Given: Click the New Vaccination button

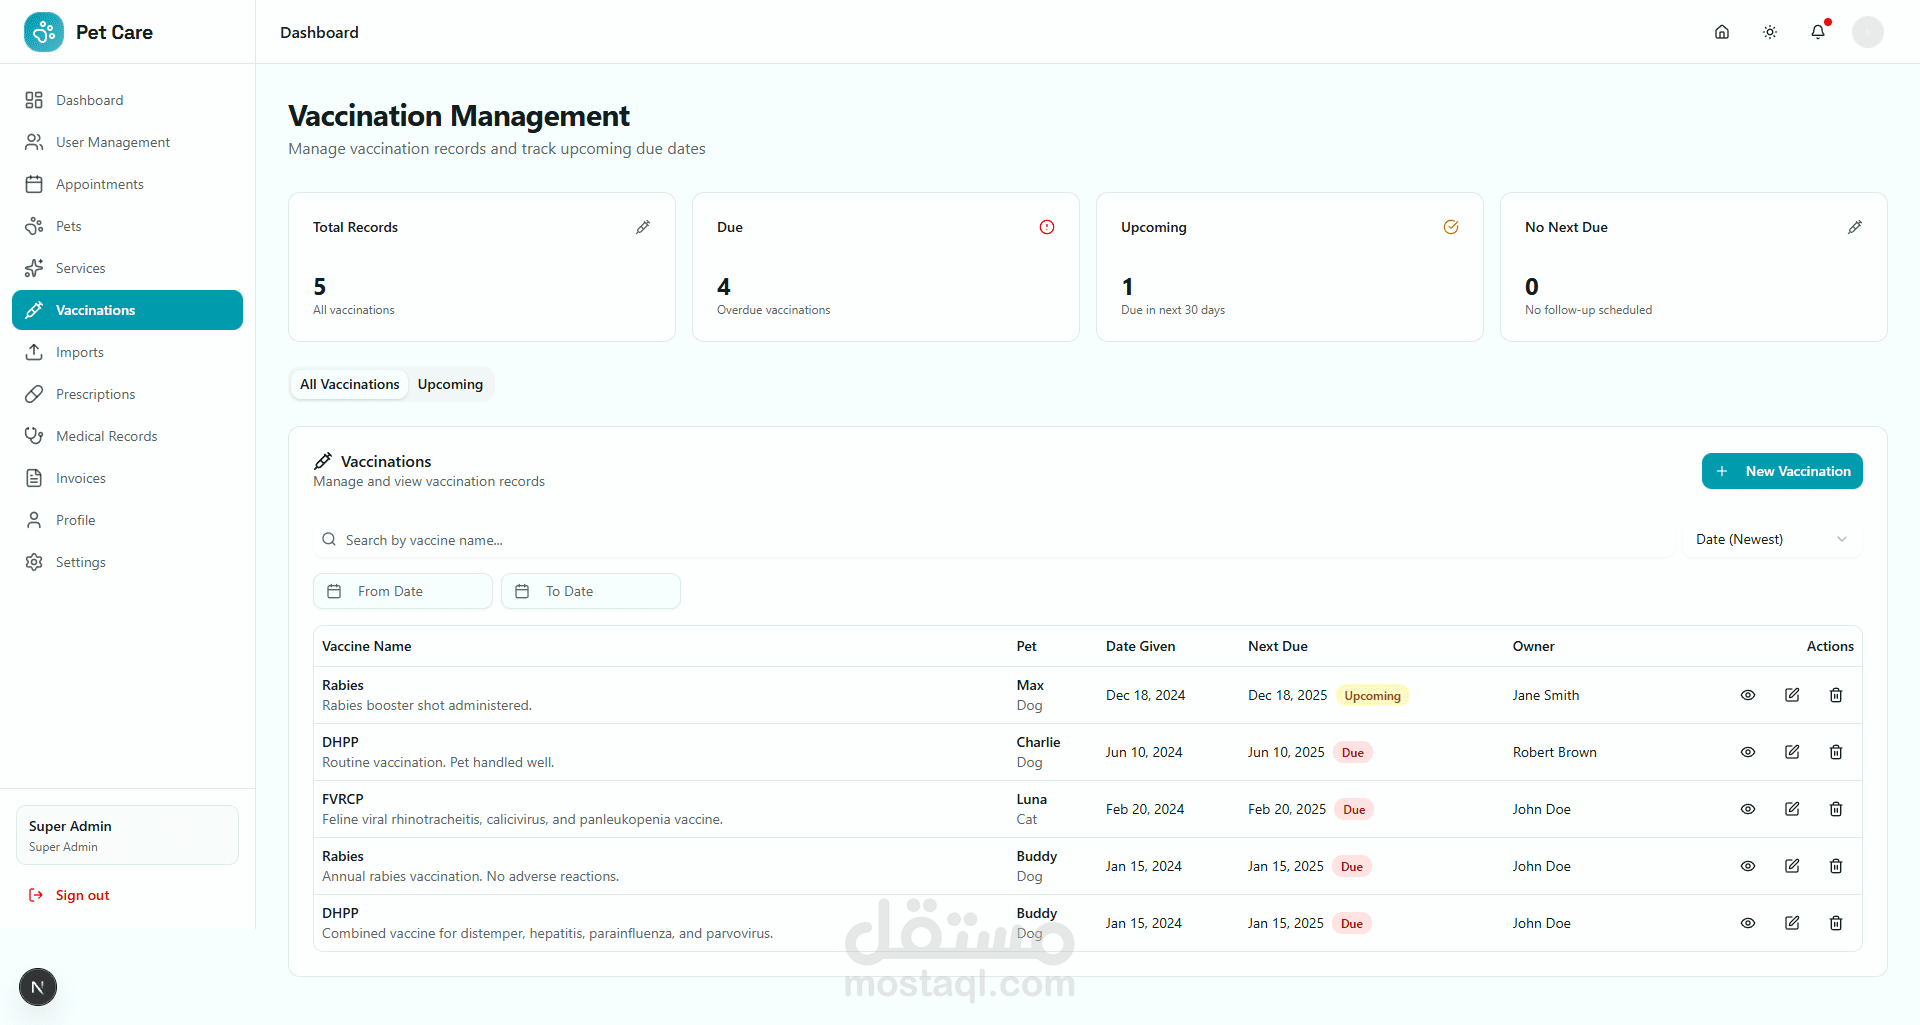Looking at the screenshot, I should coord(1782,471).
